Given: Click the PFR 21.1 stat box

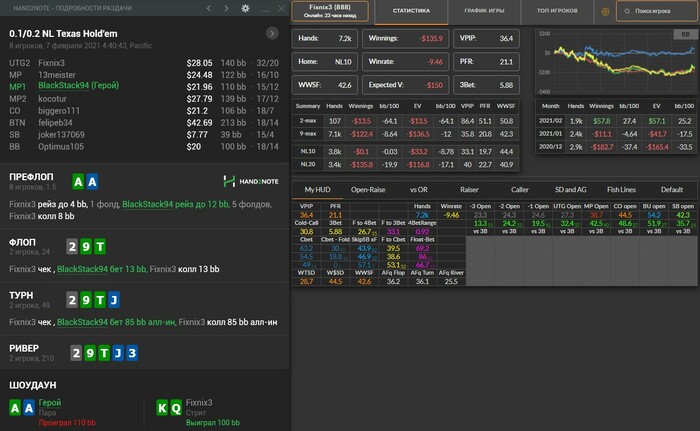Looking at the screenshot, I should 486,62.
